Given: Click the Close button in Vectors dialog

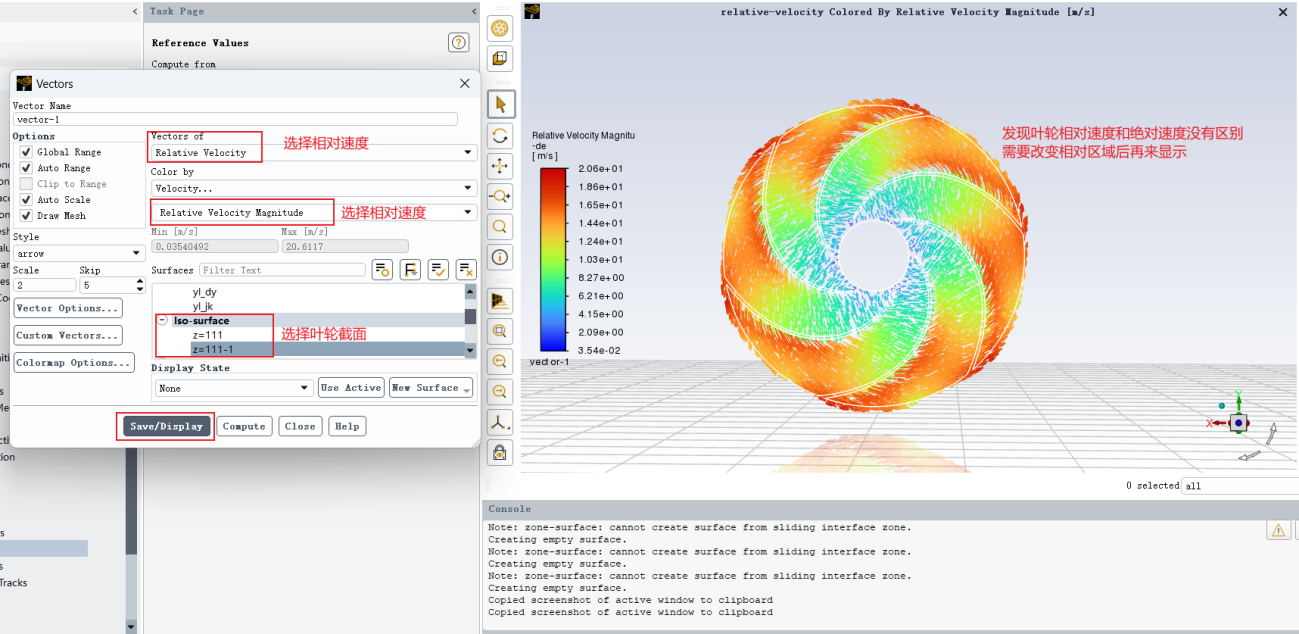Looking at the screenshot, I should click(300, 426).
